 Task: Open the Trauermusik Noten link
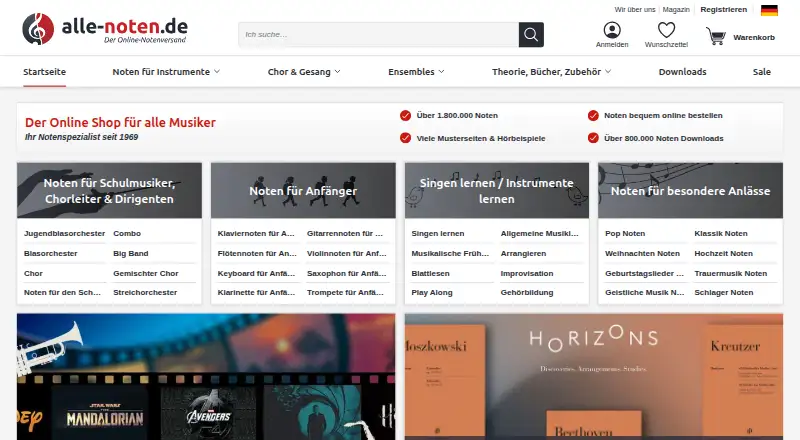pos(731,273)
